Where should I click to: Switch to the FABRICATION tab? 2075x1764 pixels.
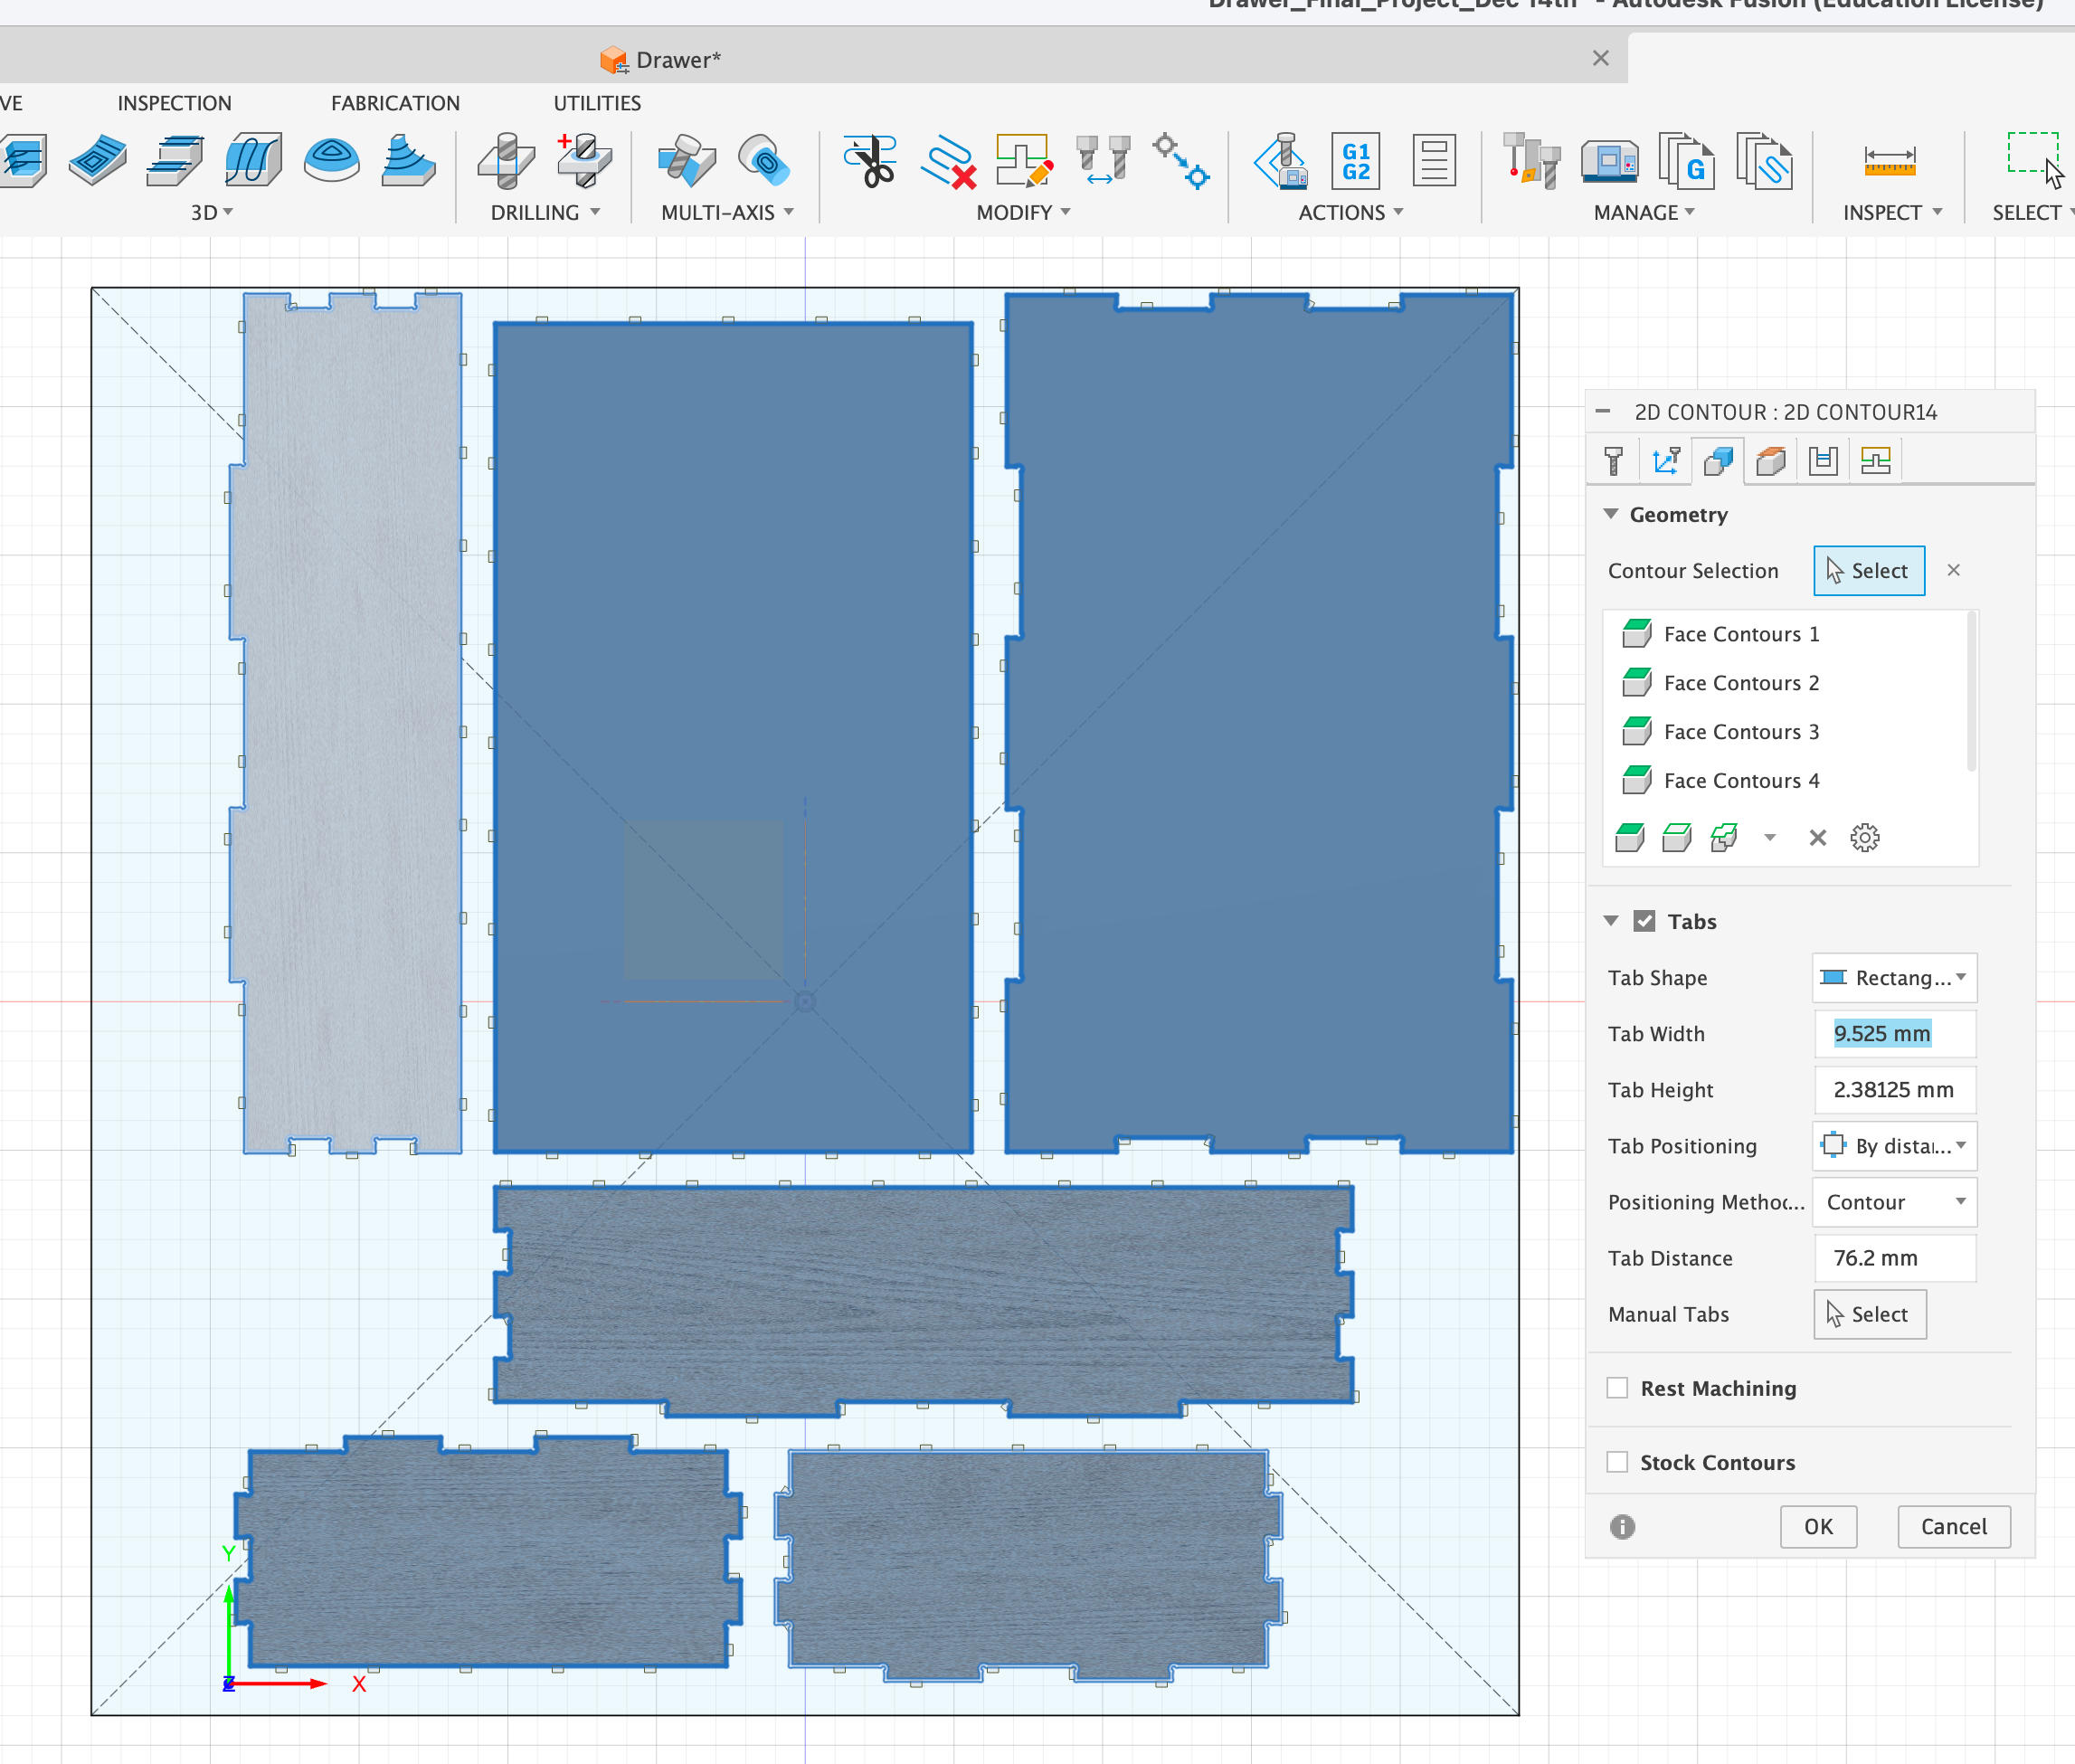(395, 103)
